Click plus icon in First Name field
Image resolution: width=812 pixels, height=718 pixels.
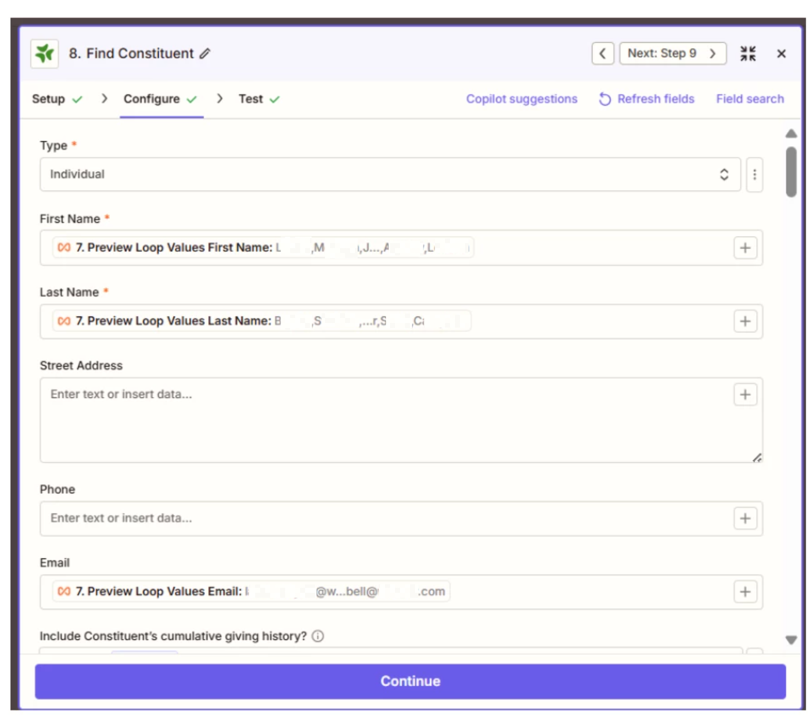[745, 248]
